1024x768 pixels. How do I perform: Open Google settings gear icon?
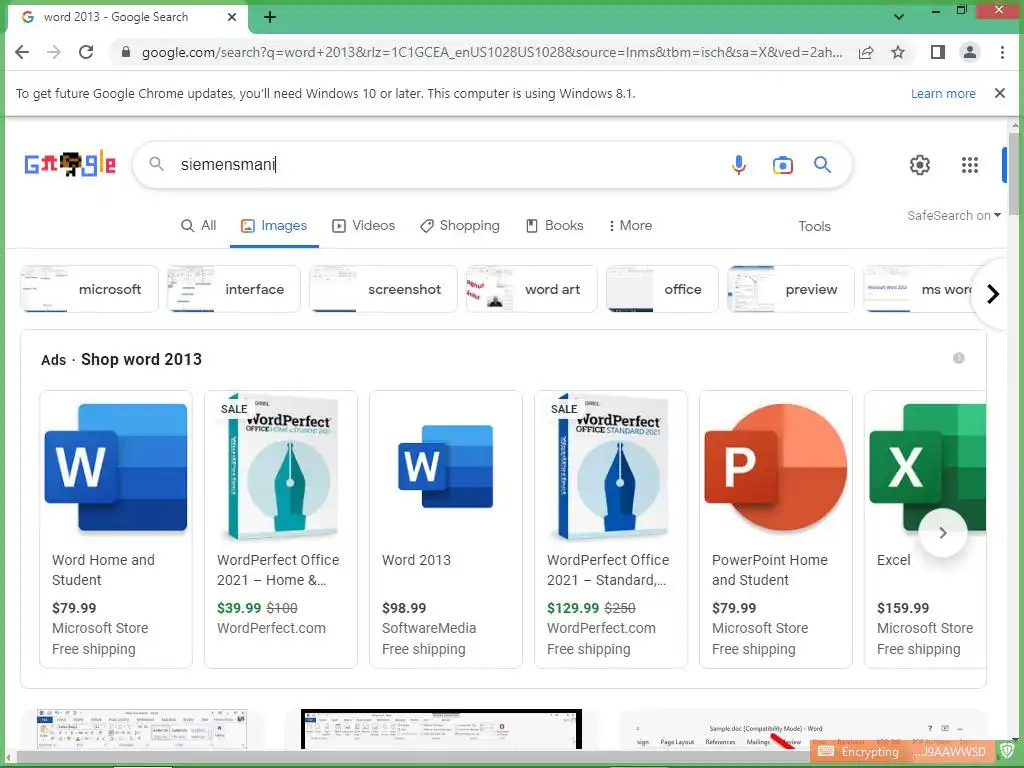pos(920,165)
